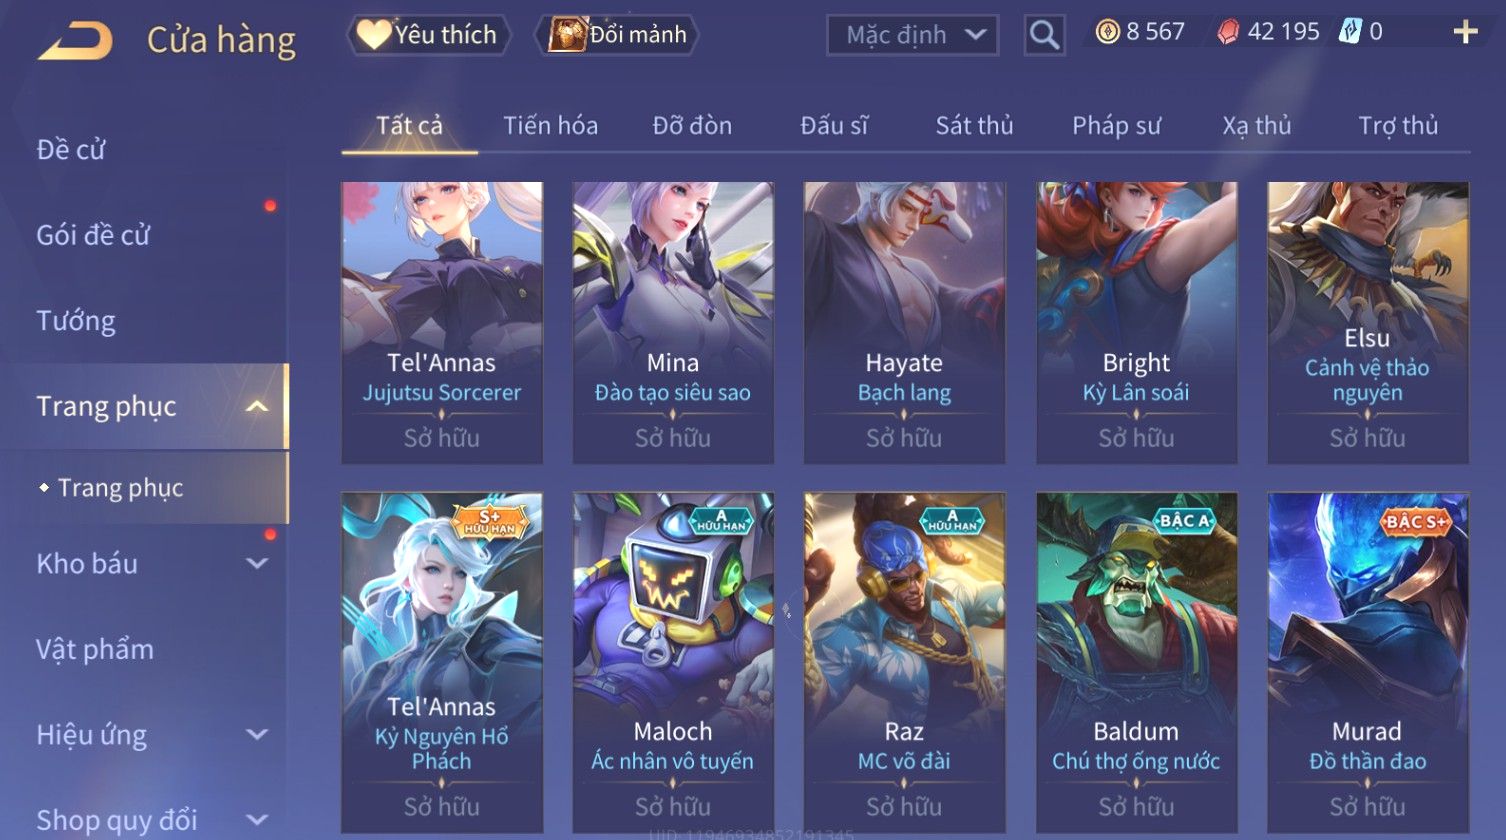Open the Mặc định sort dropdown
The width and height of the screenshot is (1506, 840).
(x=912, y=35)
